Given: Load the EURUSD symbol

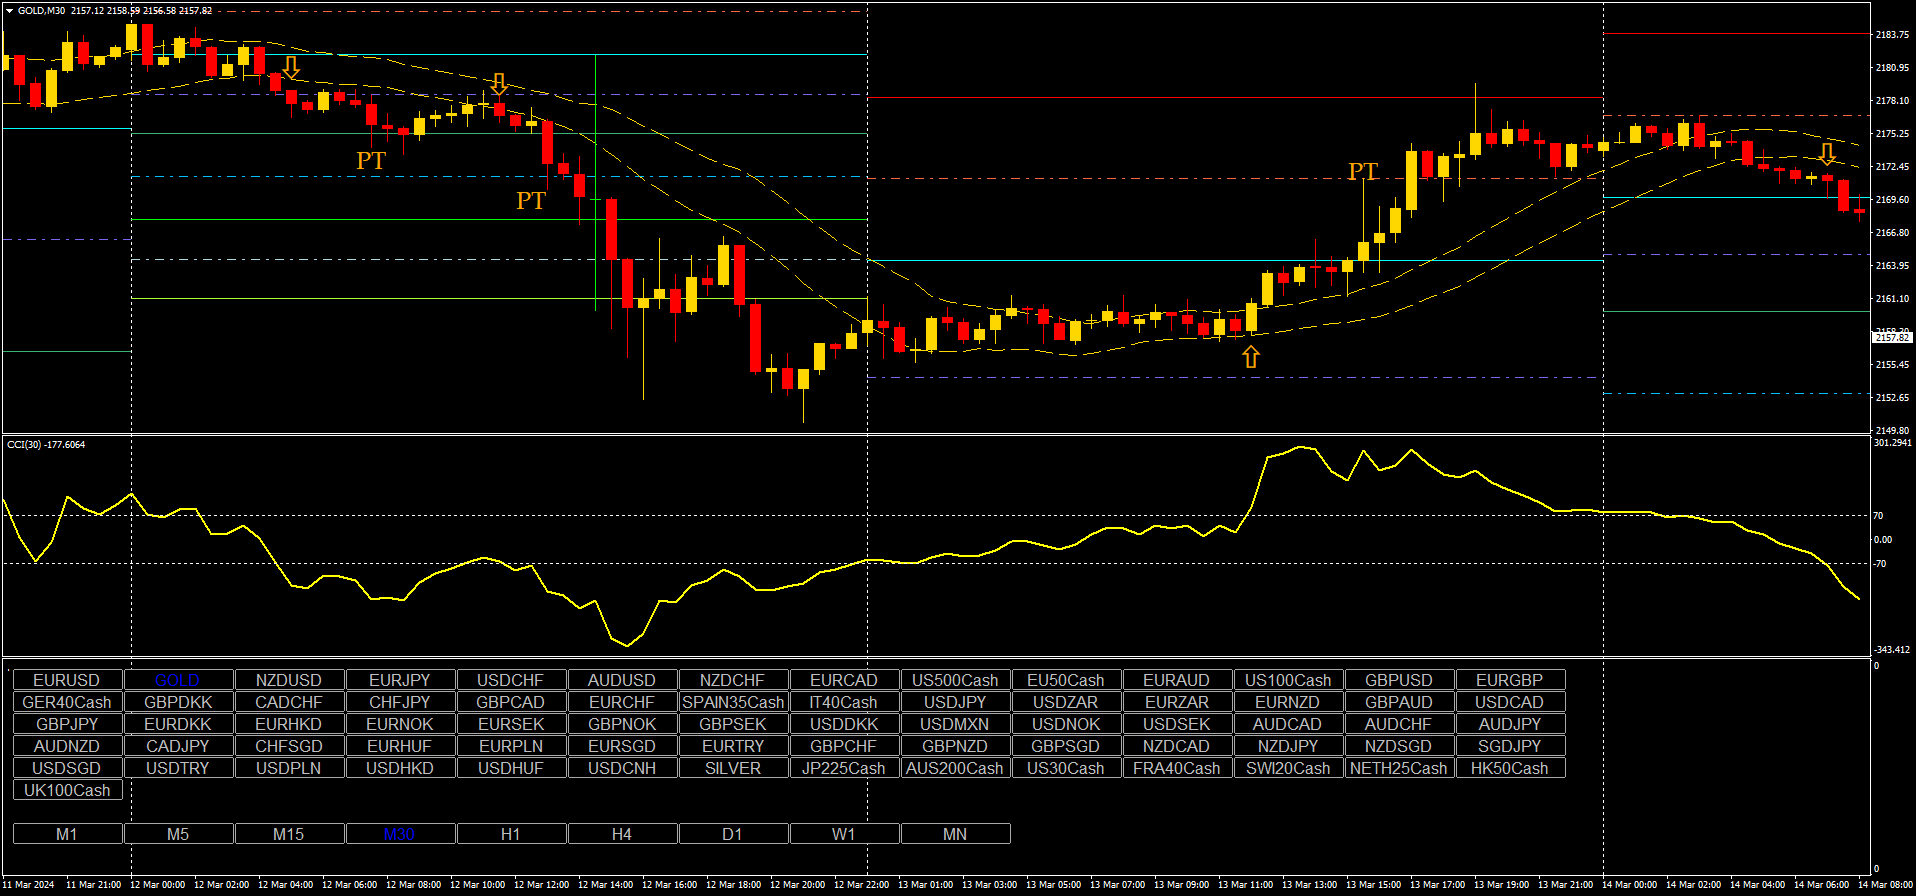Looking at the screenshot, I should pyautogui.click(x=67, y=680).
